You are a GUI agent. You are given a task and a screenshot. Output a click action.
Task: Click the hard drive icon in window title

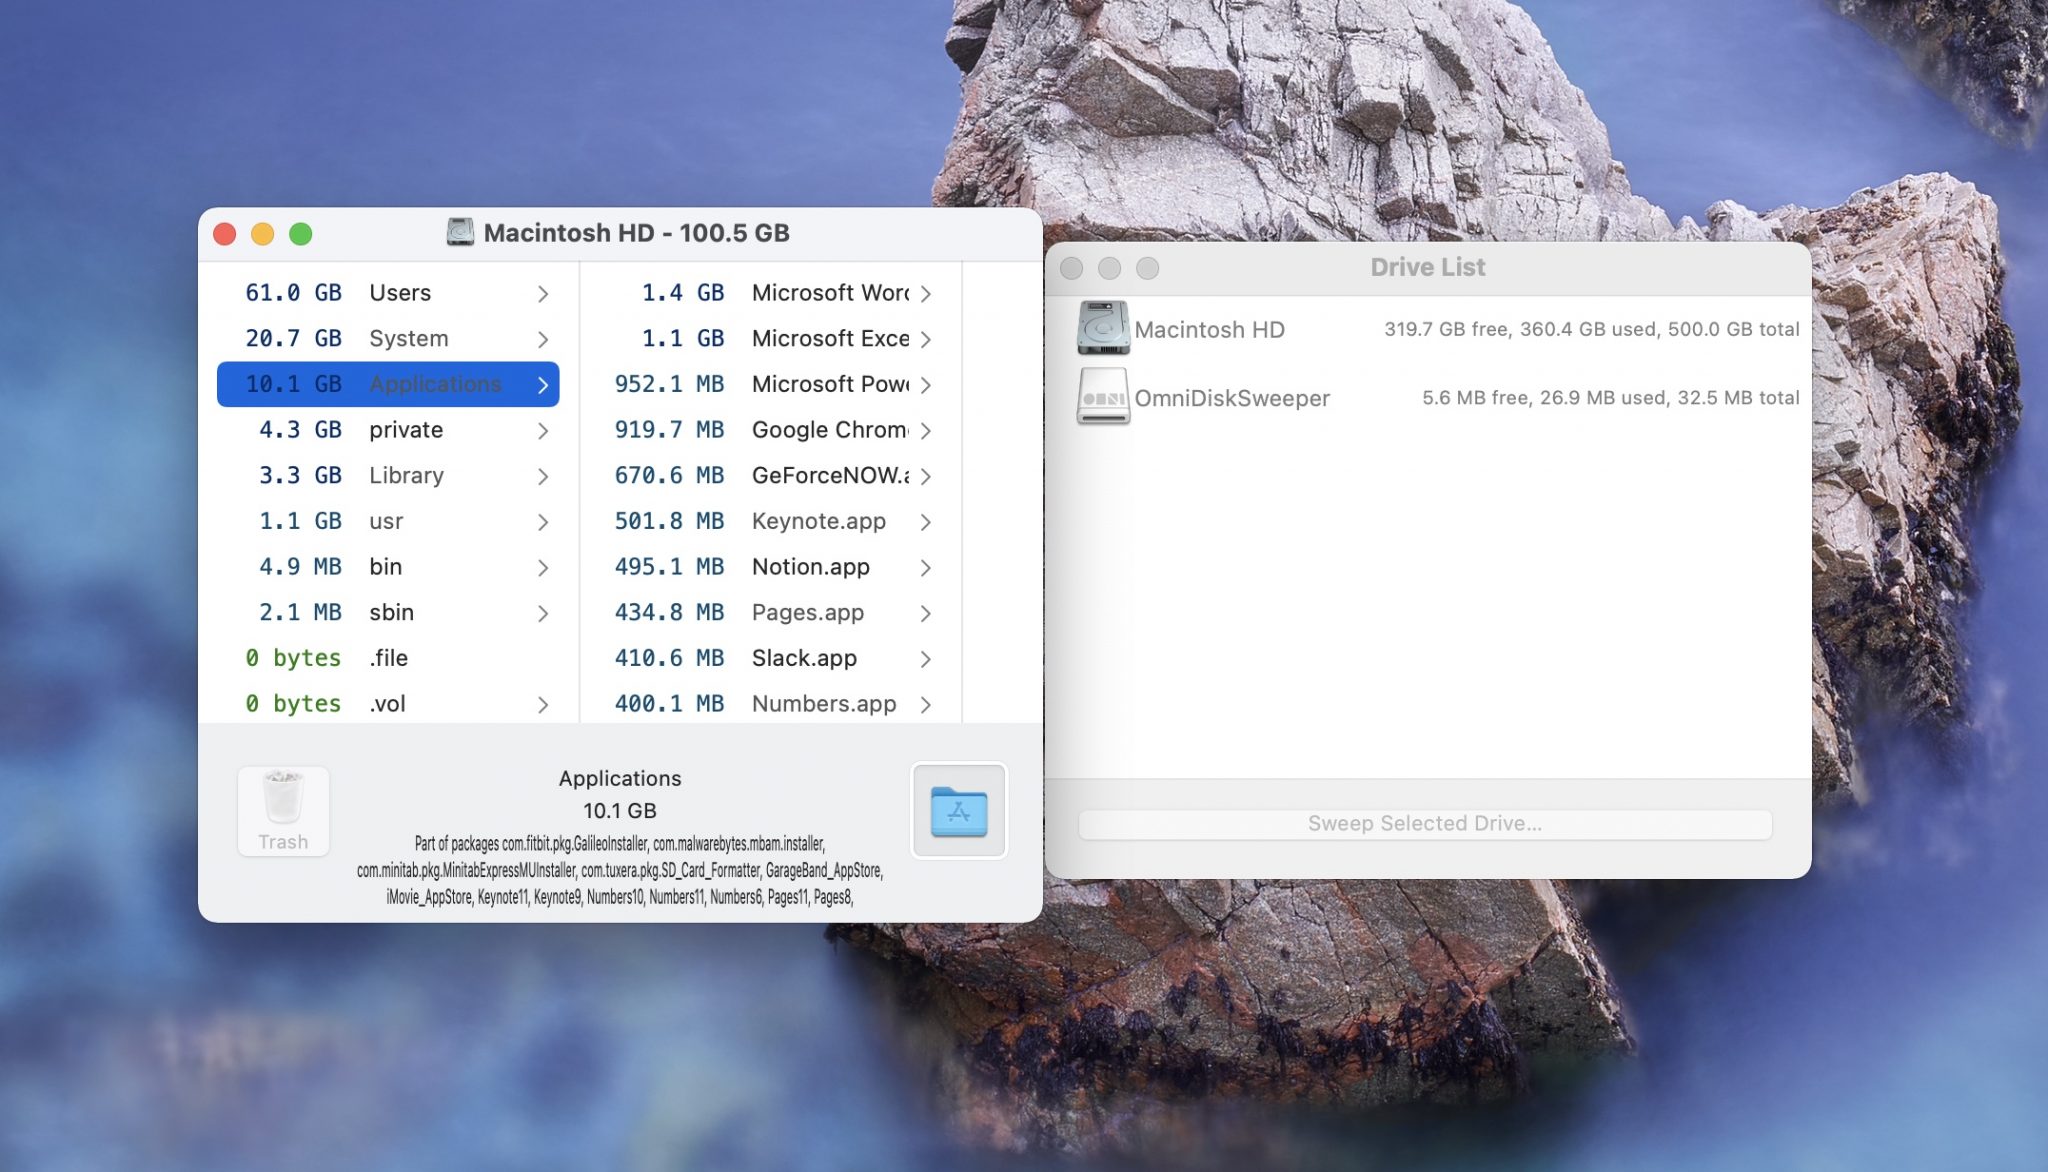(460, 233)
